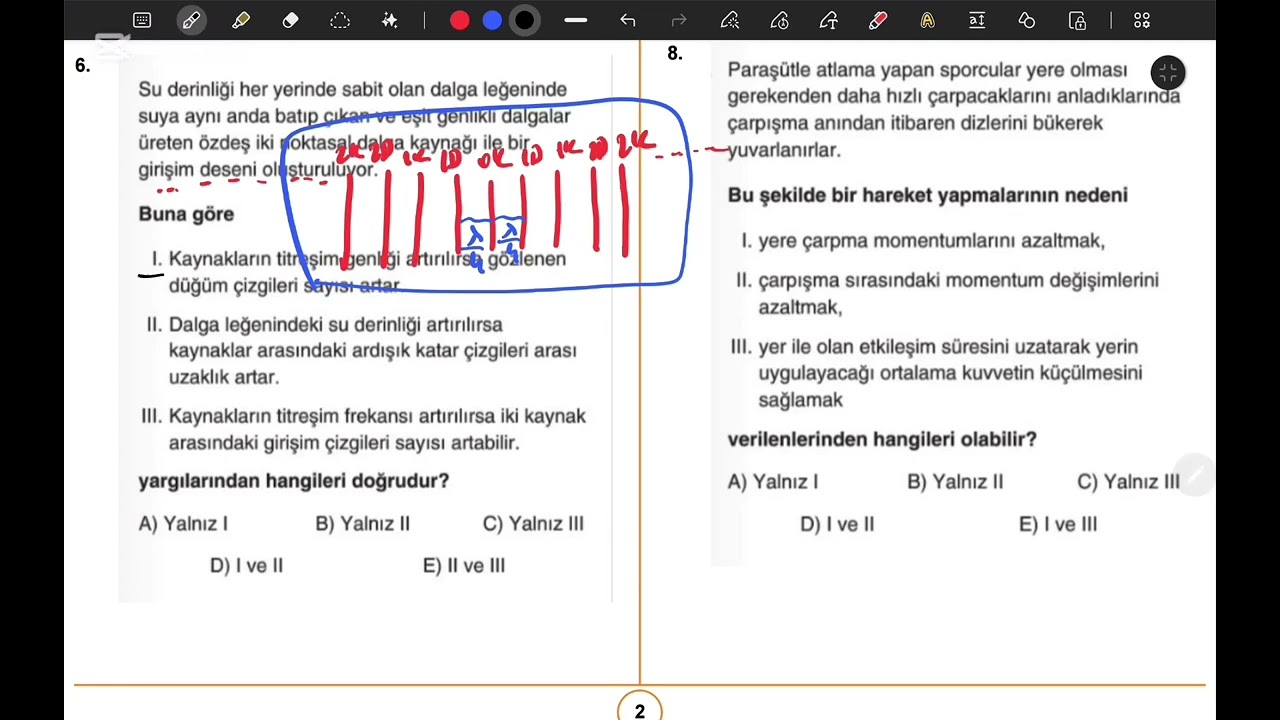This screenshot has width=1280, height=720.
Task: Open the stroke thickness selector
Action: [x=575, y=20]
